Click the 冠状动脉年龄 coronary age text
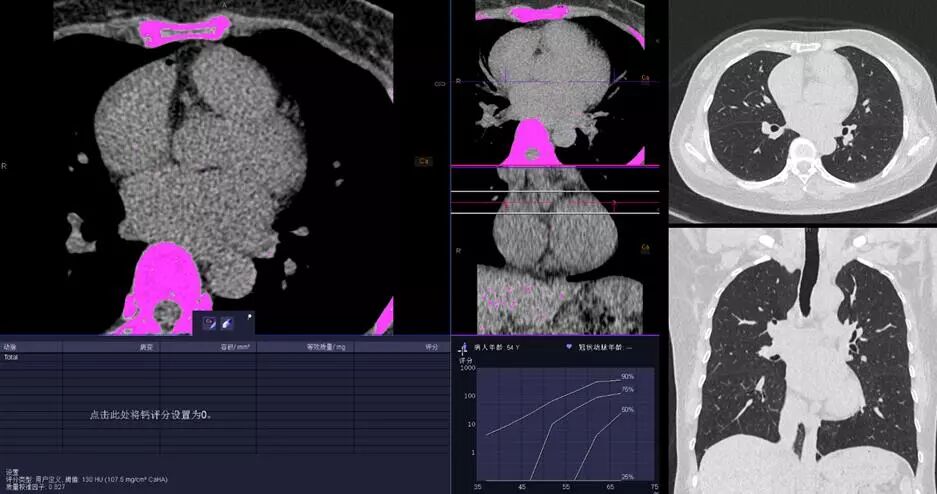This screenshot has height=494, width=937. tap(607, 347)
